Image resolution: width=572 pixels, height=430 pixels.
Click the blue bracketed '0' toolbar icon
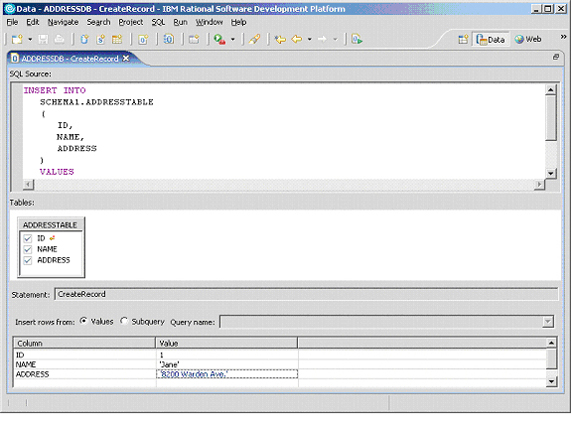[169, 39]
